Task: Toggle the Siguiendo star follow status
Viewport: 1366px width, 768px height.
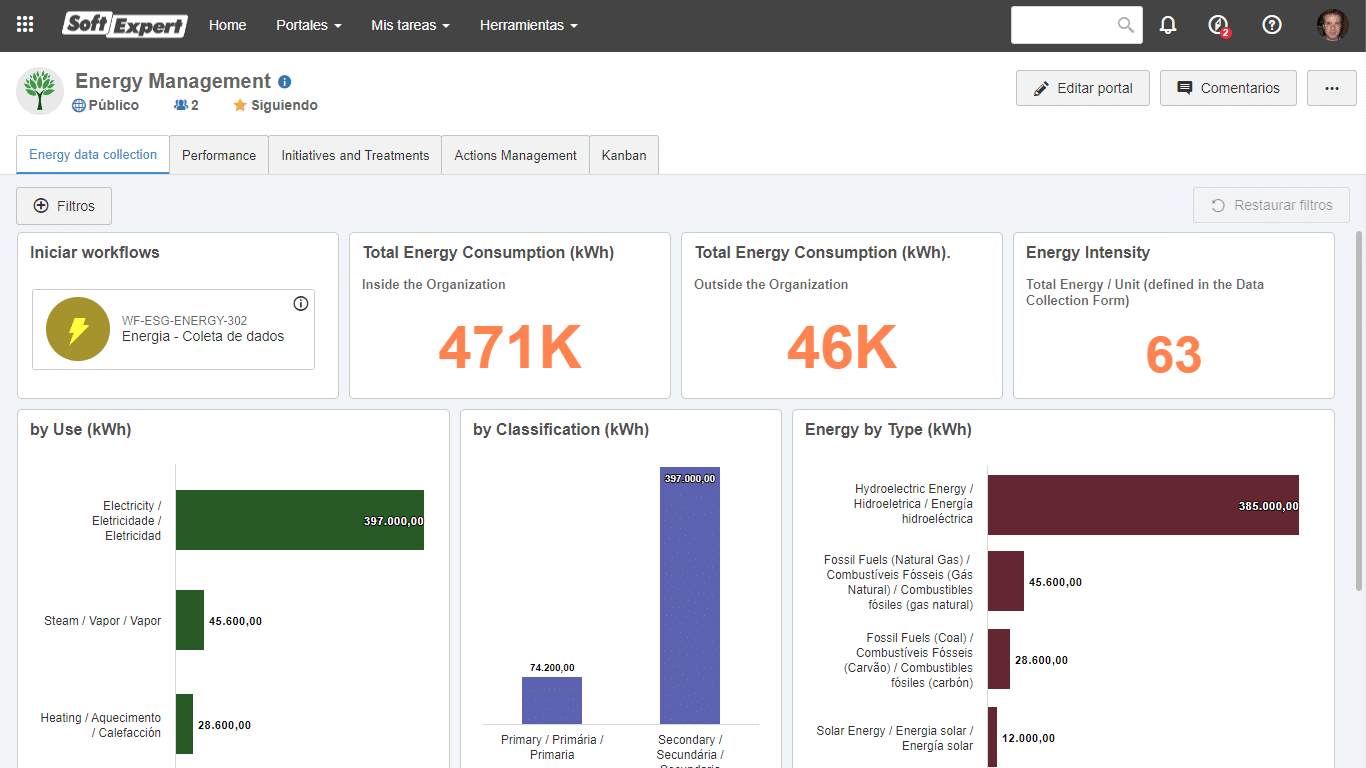Action: pyautogui.click(x=275, y=105)
